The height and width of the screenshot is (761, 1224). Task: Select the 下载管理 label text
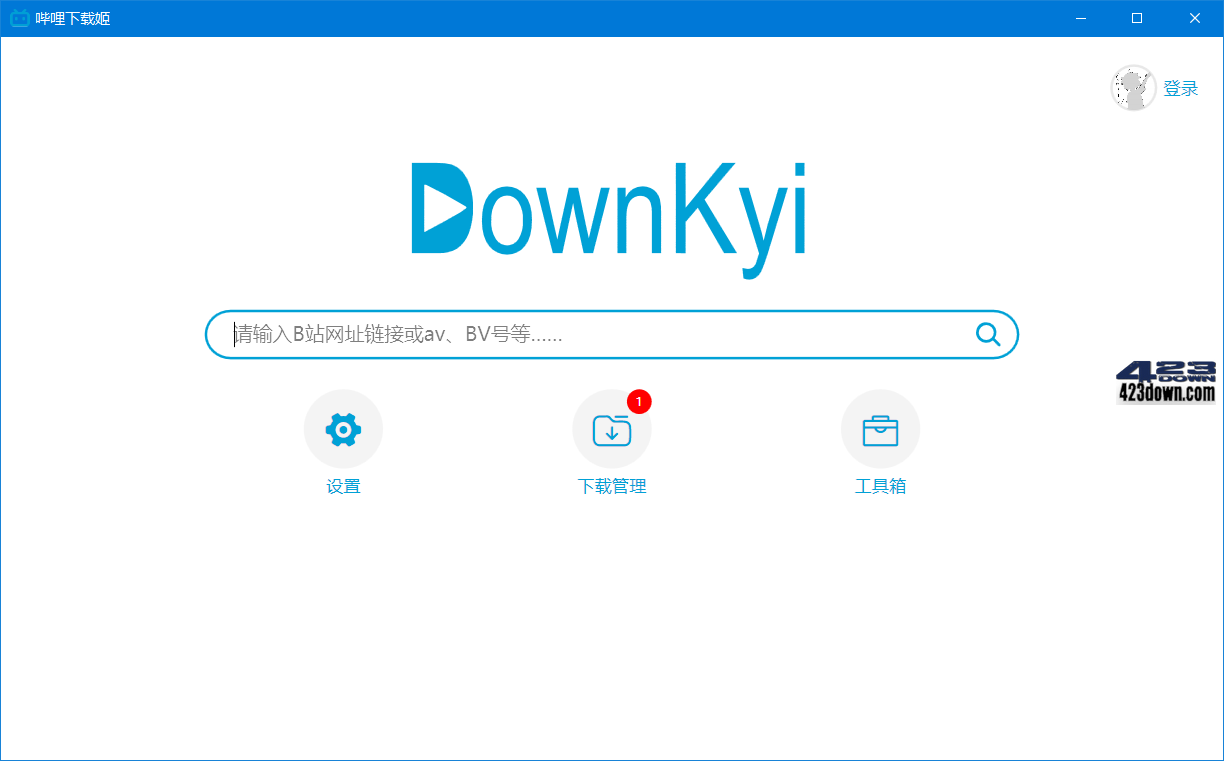[612, 486]
